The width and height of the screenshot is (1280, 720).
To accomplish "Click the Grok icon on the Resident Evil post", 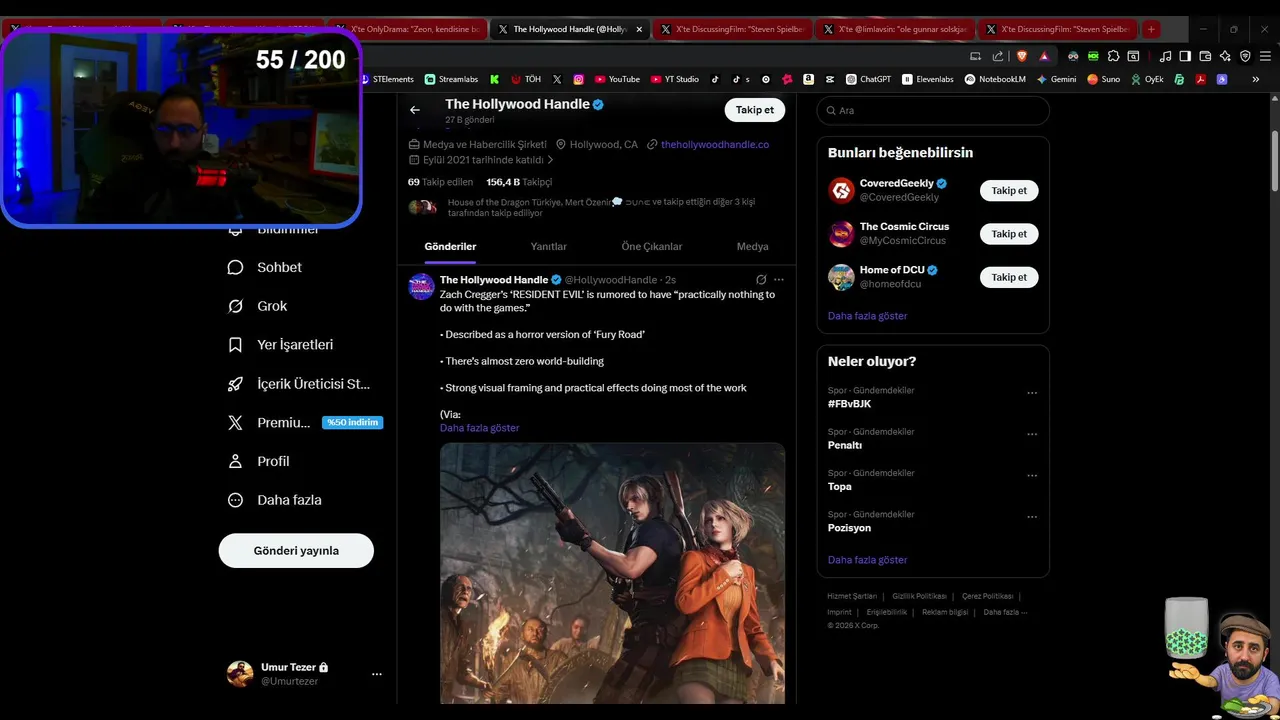I will click(x=761, y=280).
